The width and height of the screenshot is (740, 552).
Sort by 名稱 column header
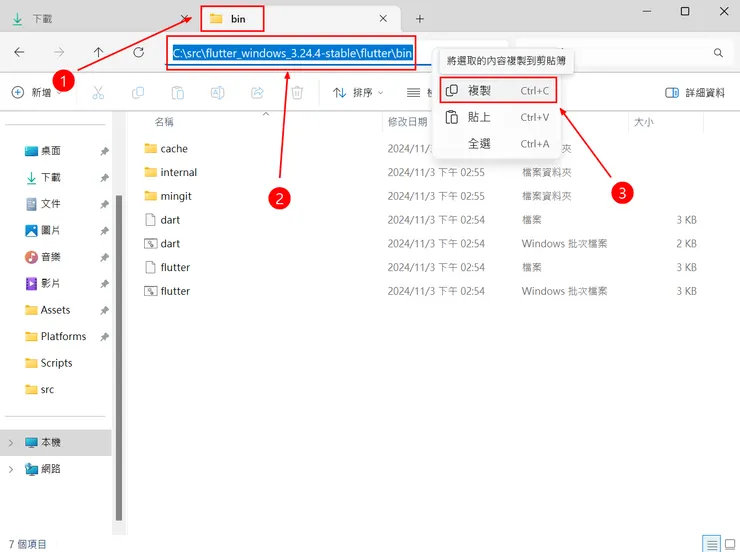point(164,122)
